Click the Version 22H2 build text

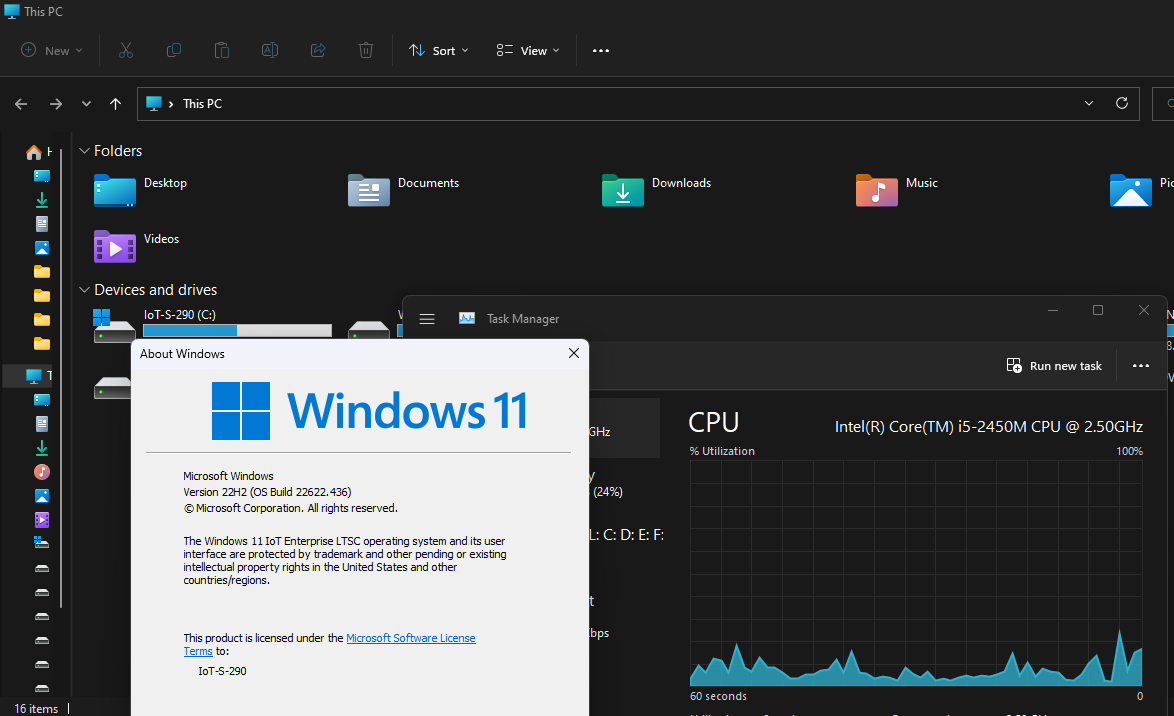tap(267, 492)
